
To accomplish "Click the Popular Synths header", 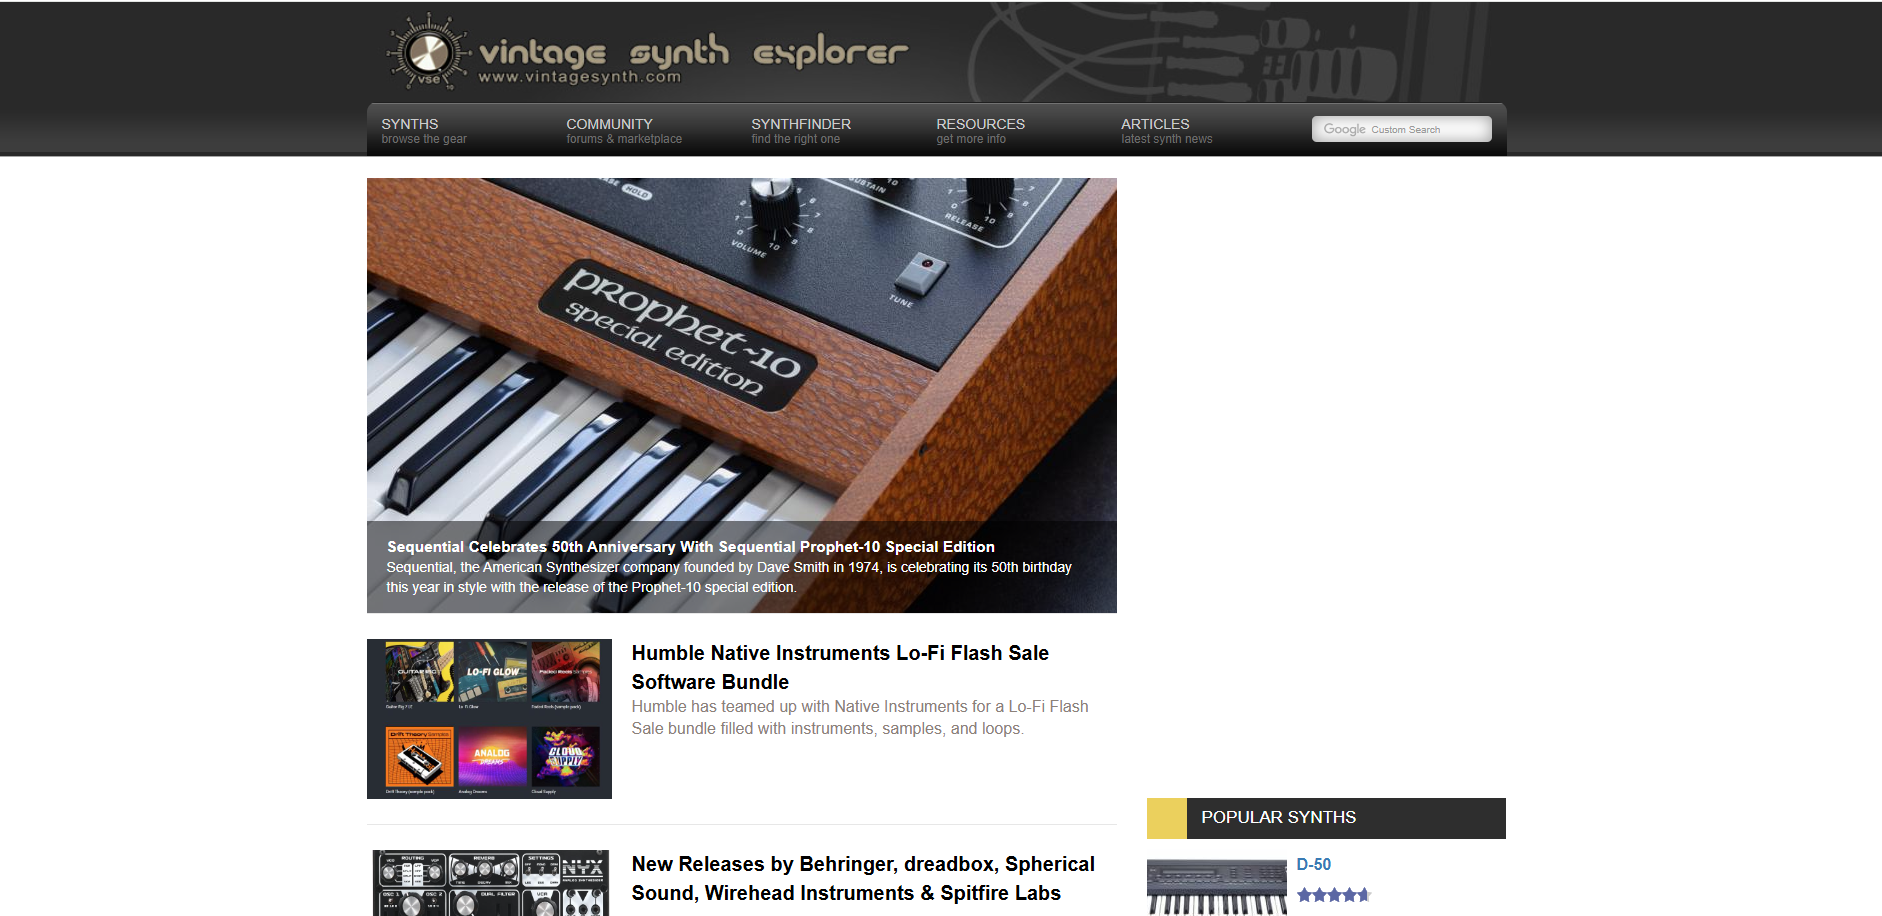I will tap(1278, 817).
